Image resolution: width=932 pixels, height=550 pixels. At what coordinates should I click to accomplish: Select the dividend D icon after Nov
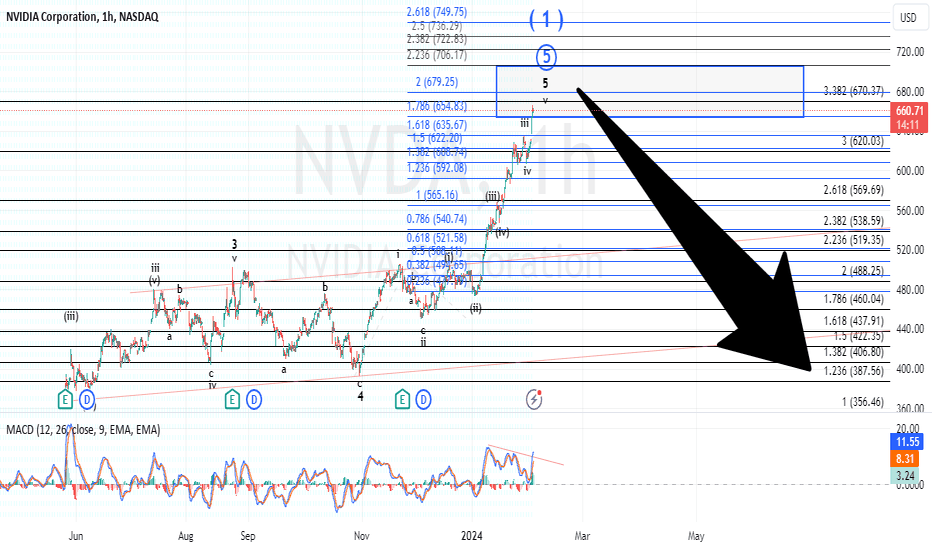[424, 400]
